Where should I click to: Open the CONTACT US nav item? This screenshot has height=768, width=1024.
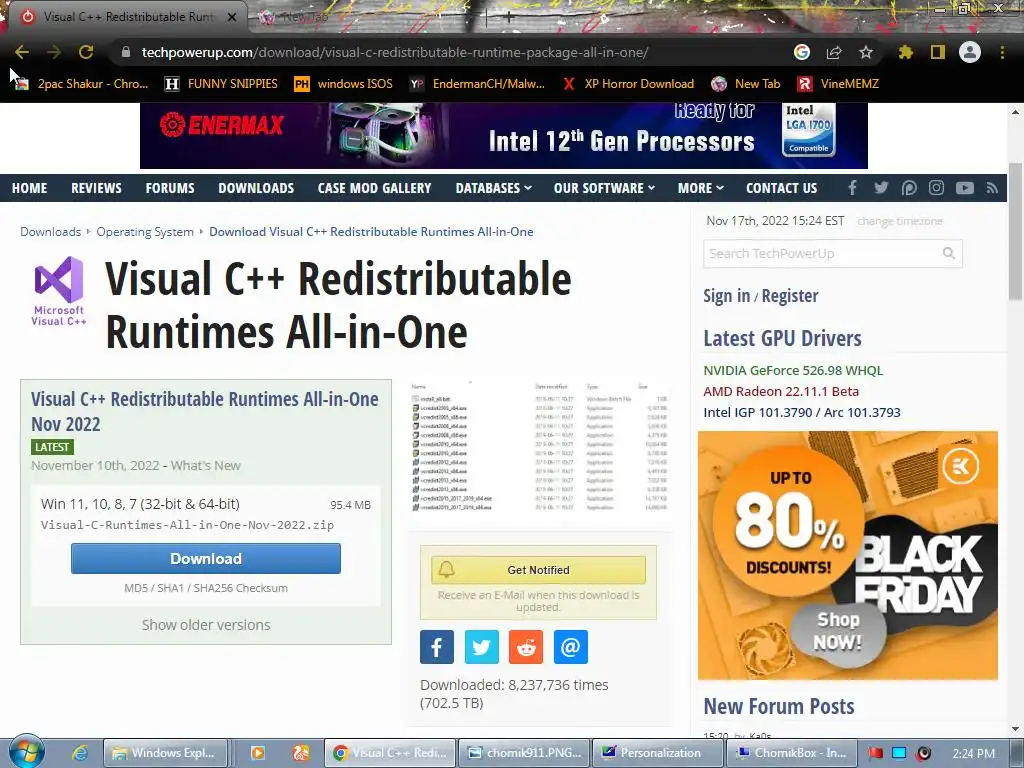tap(781, 188)
